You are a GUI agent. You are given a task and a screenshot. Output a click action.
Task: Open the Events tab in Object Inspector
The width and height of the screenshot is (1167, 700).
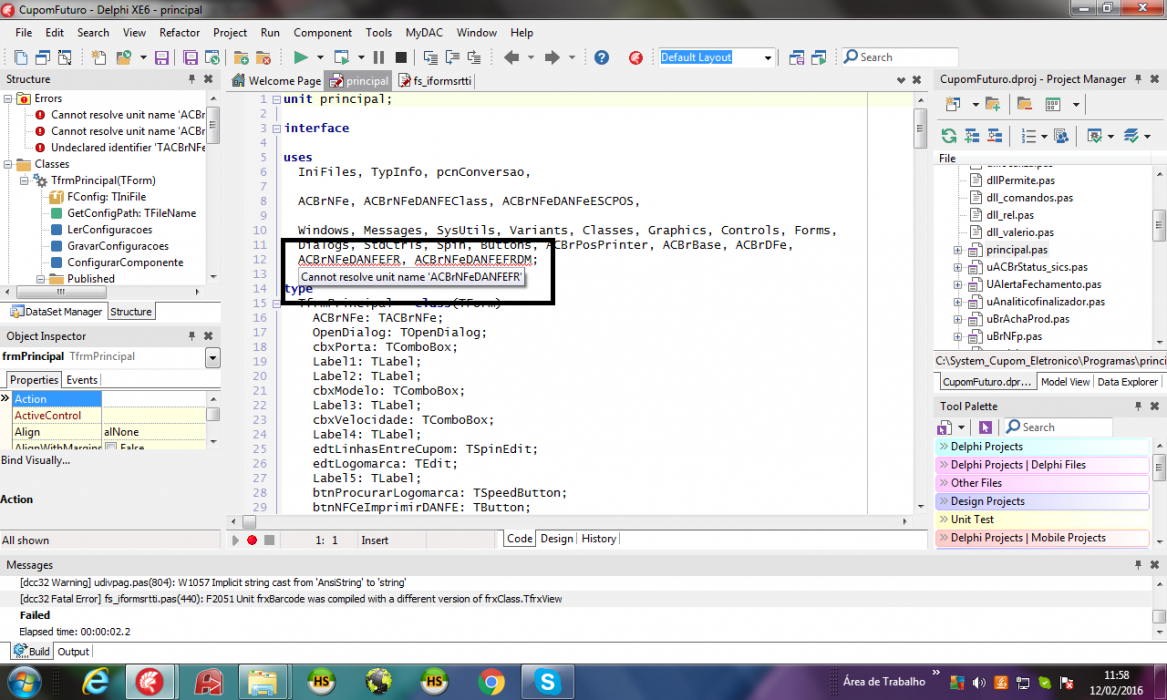click(x=82, y=379)
